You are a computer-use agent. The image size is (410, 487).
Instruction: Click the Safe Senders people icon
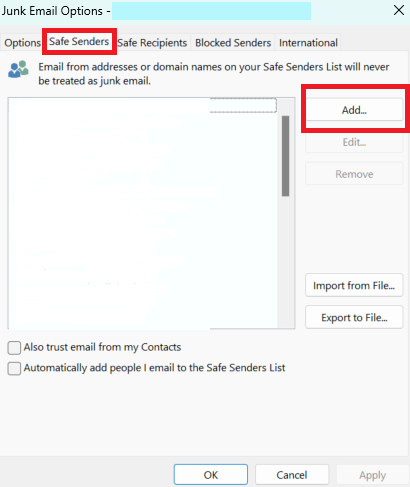pyautogui.click(x=18, y=69)
